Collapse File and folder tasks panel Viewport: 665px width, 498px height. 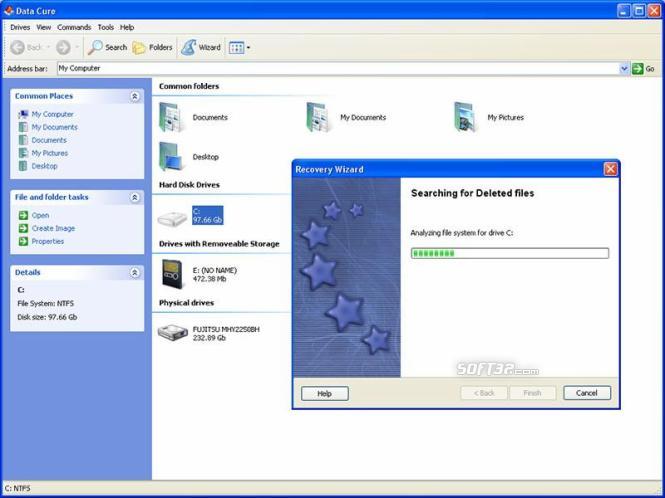[134, 197]
